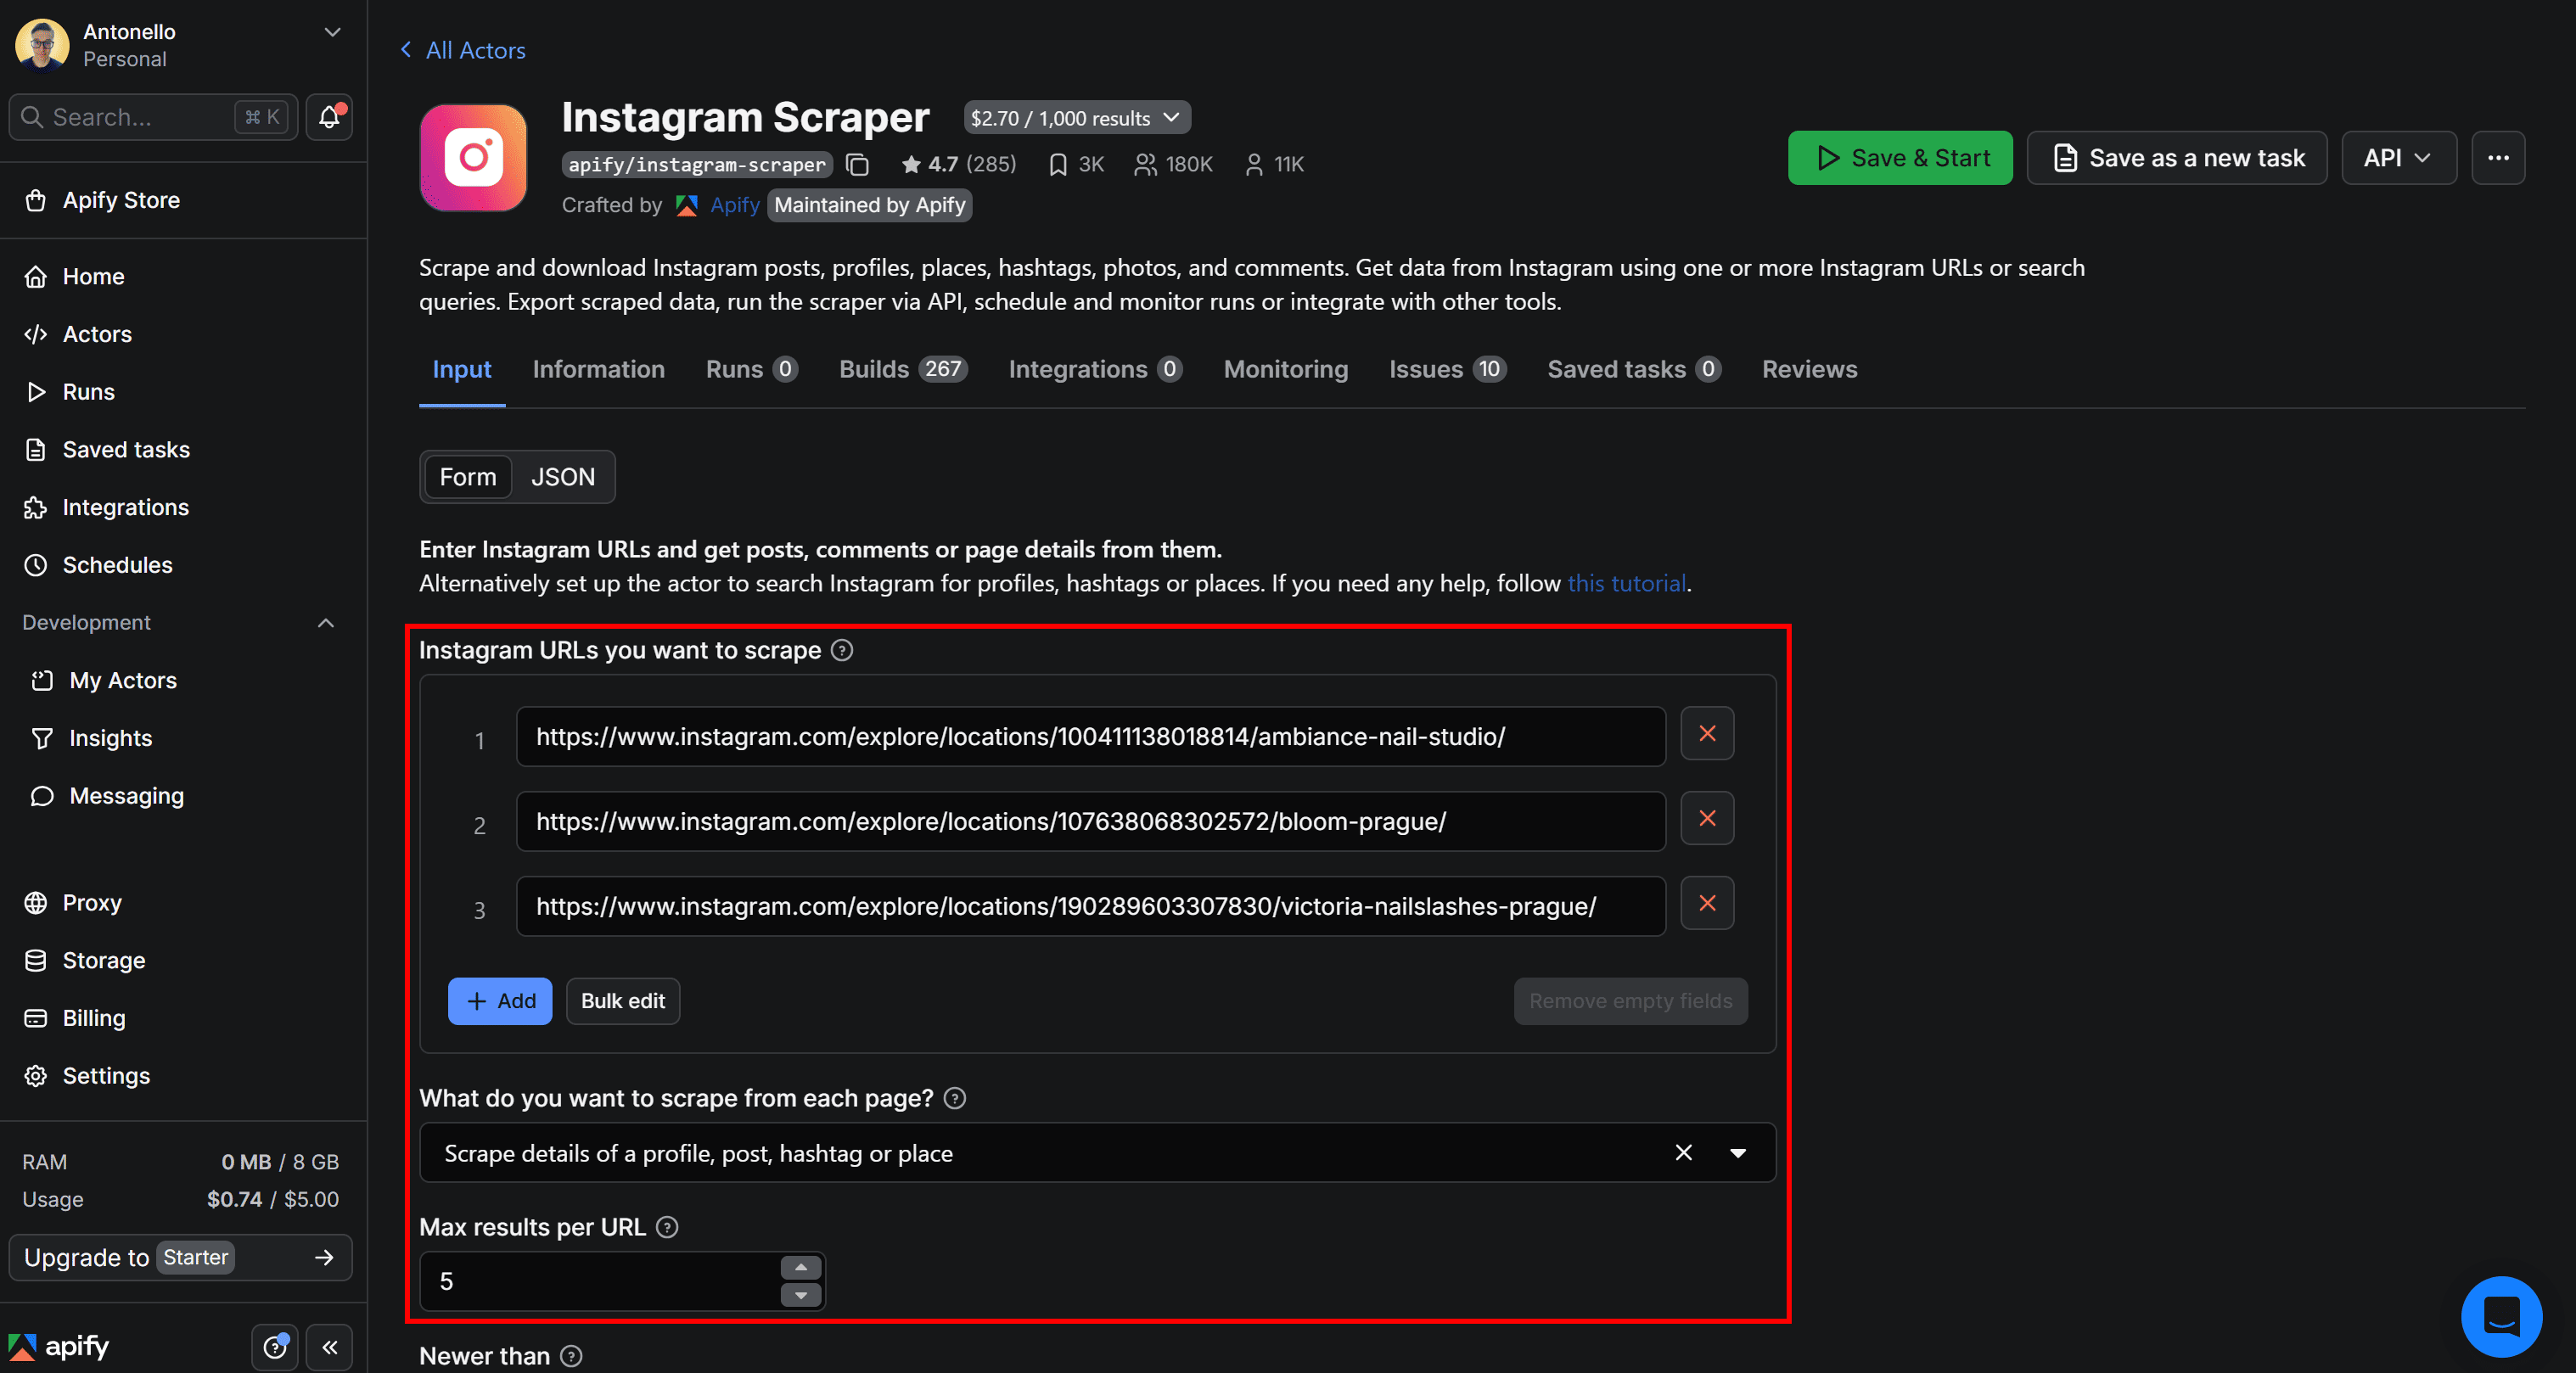Open the tutorial link

click(x=1626, y=583)
